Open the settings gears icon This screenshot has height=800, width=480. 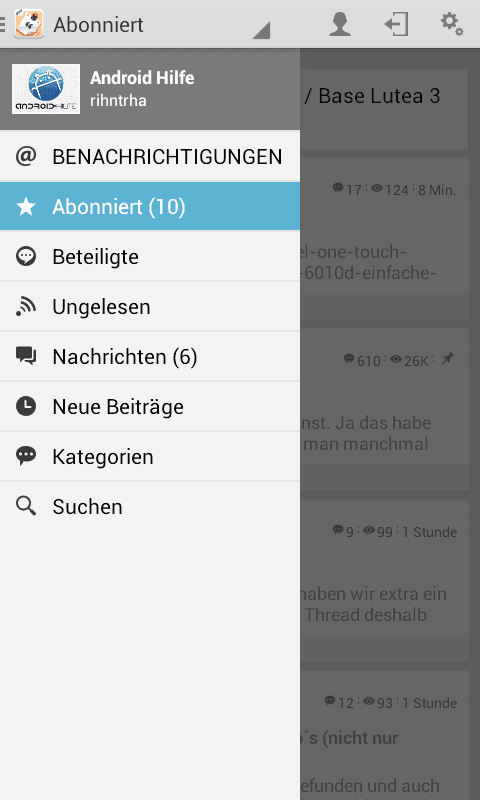[x=452, y=24]
